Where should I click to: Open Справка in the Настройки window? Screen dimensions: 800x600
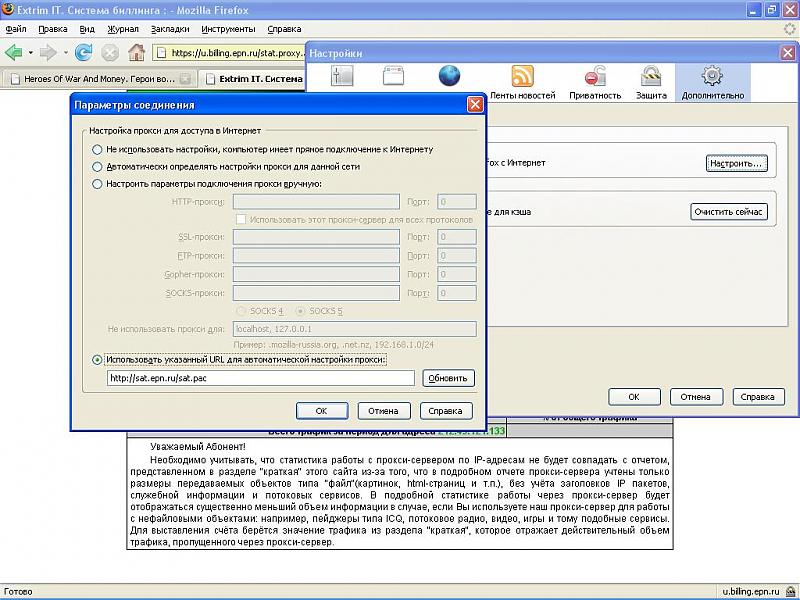[758, 397]
